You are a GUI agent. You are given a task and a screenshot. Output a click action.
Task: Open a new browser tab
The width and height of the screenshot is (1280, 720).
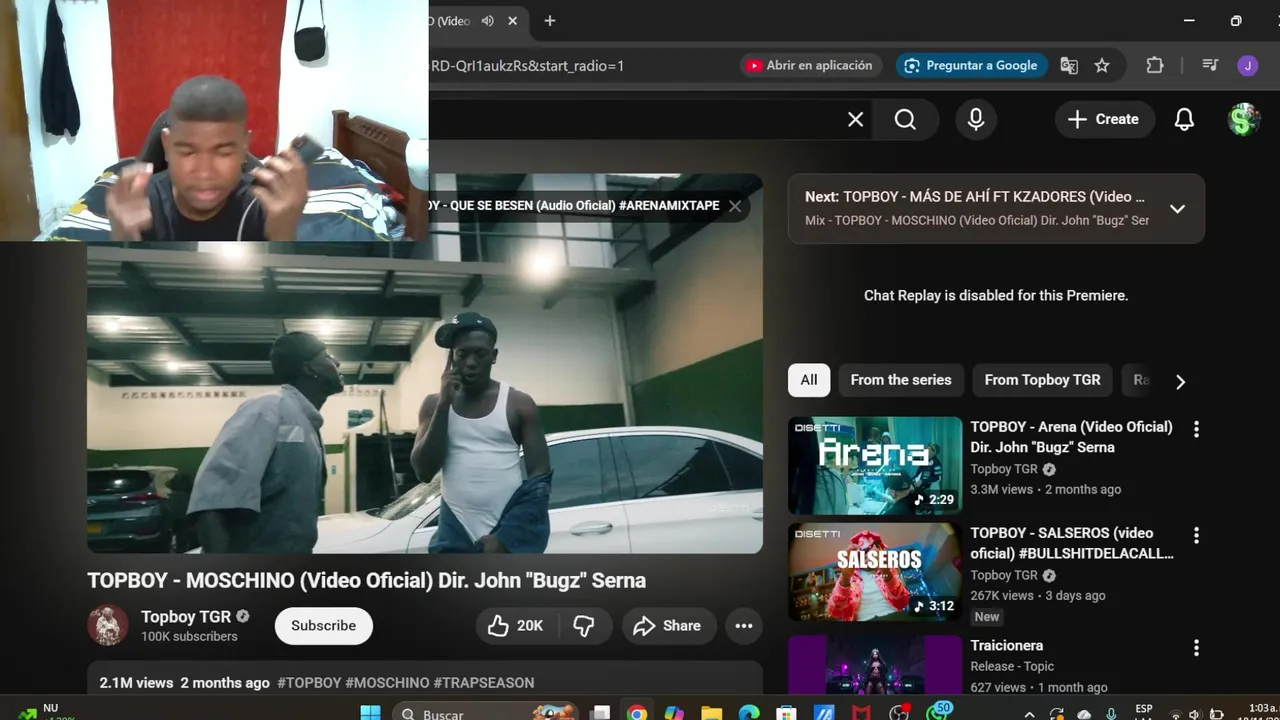pos(550,21)
